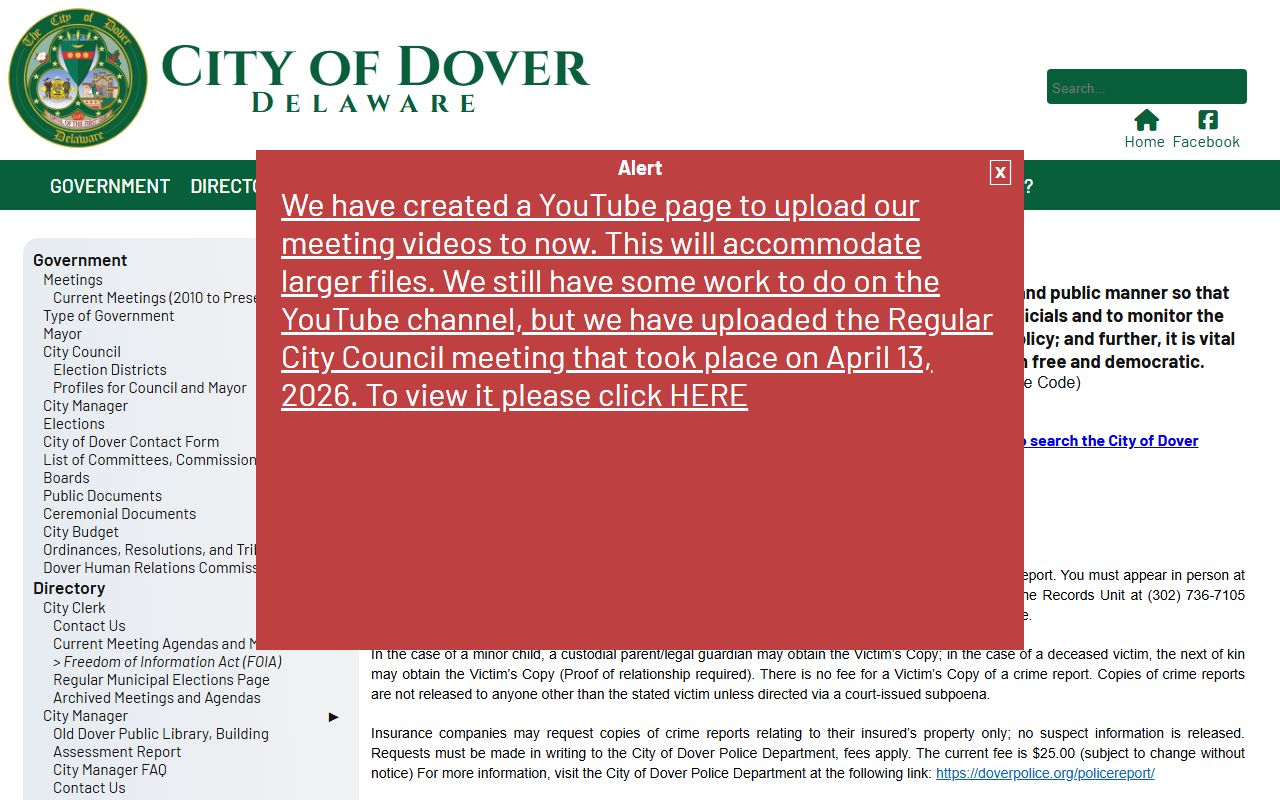Click the City of Dover Delaware title
Image resolution: width=1280 pixels, height=800 pixels.
[375, 78]
